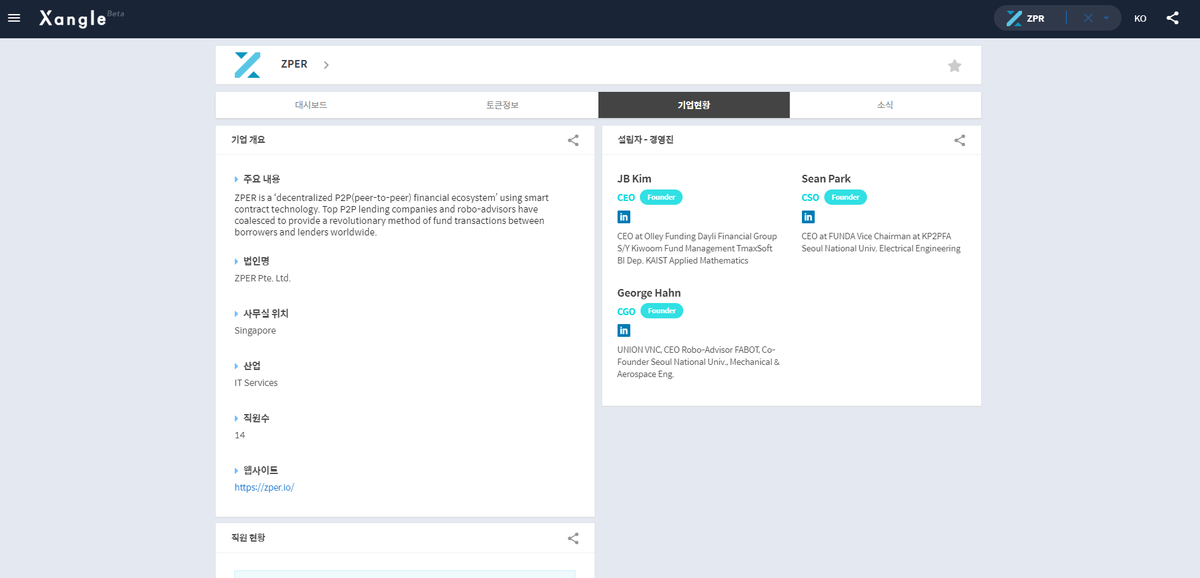Click the IT Services industry text

tap(256, 383)
